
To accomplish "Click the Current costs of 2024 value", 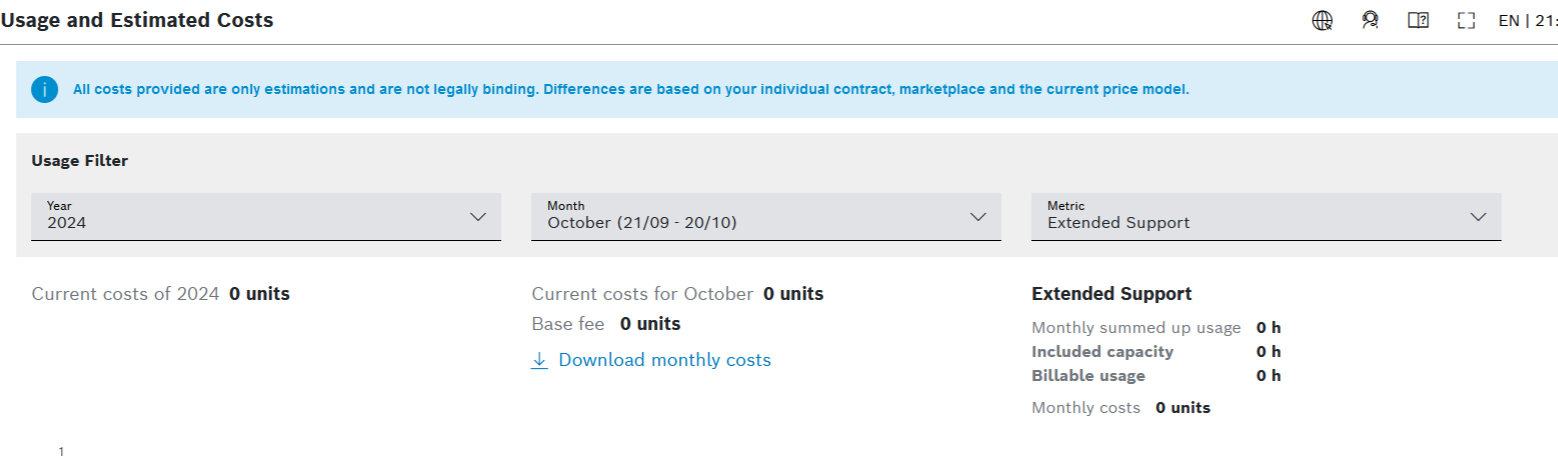I will 259,294.
